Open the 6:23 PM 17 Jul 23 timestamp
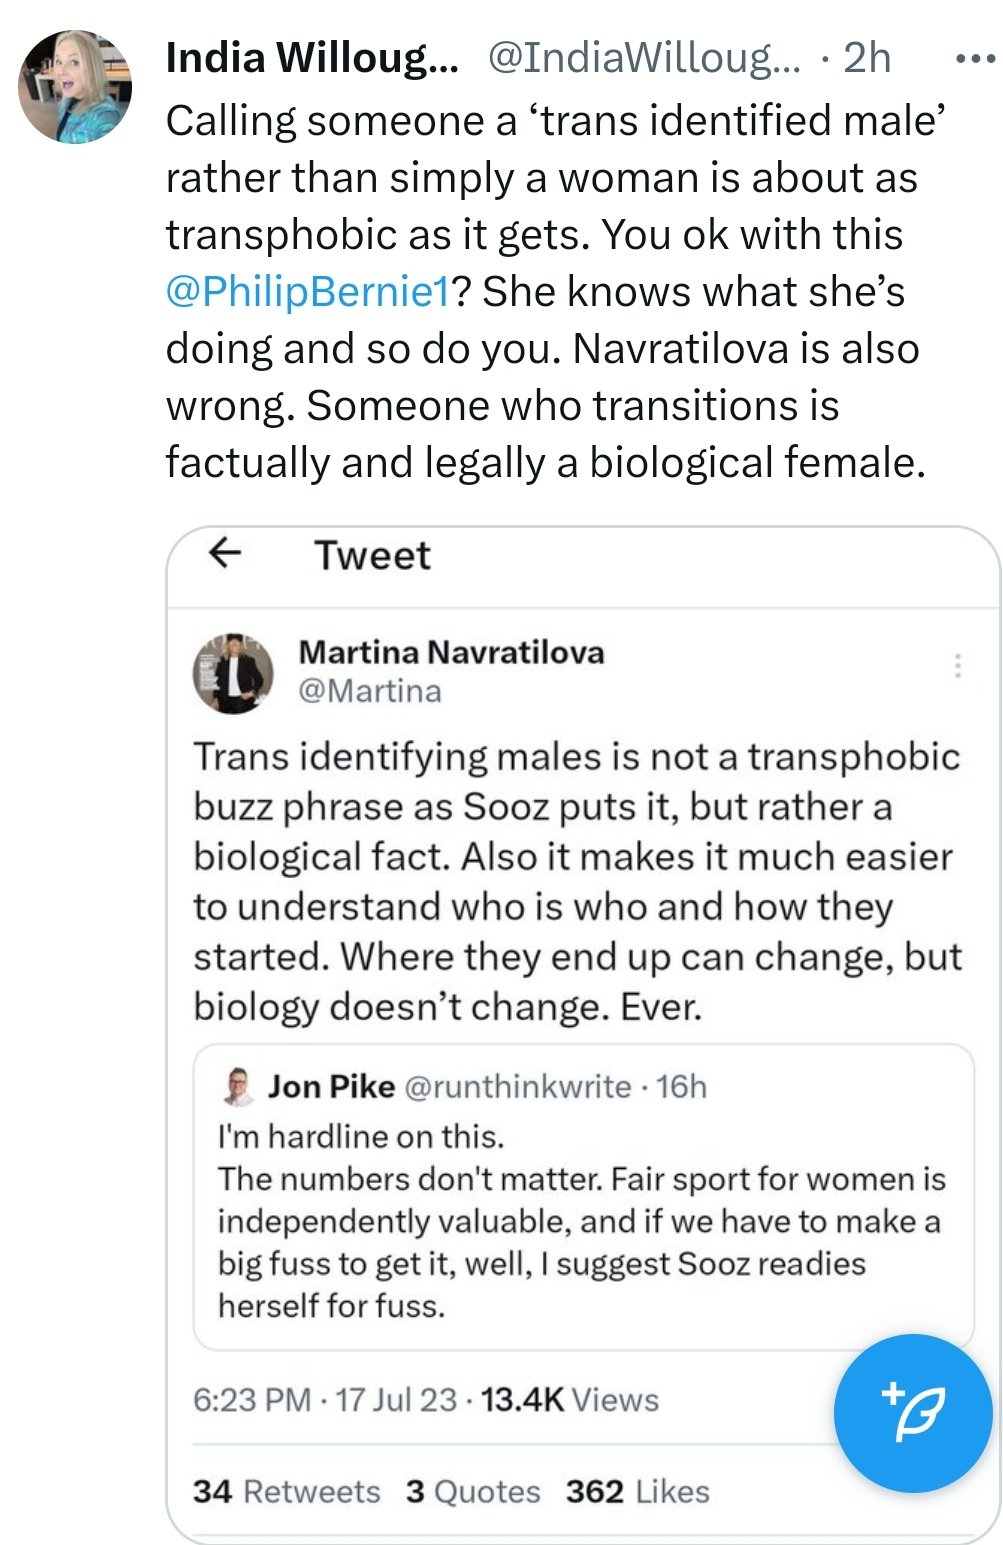Screen dimensions: 1003x1545 [324, 1399]
